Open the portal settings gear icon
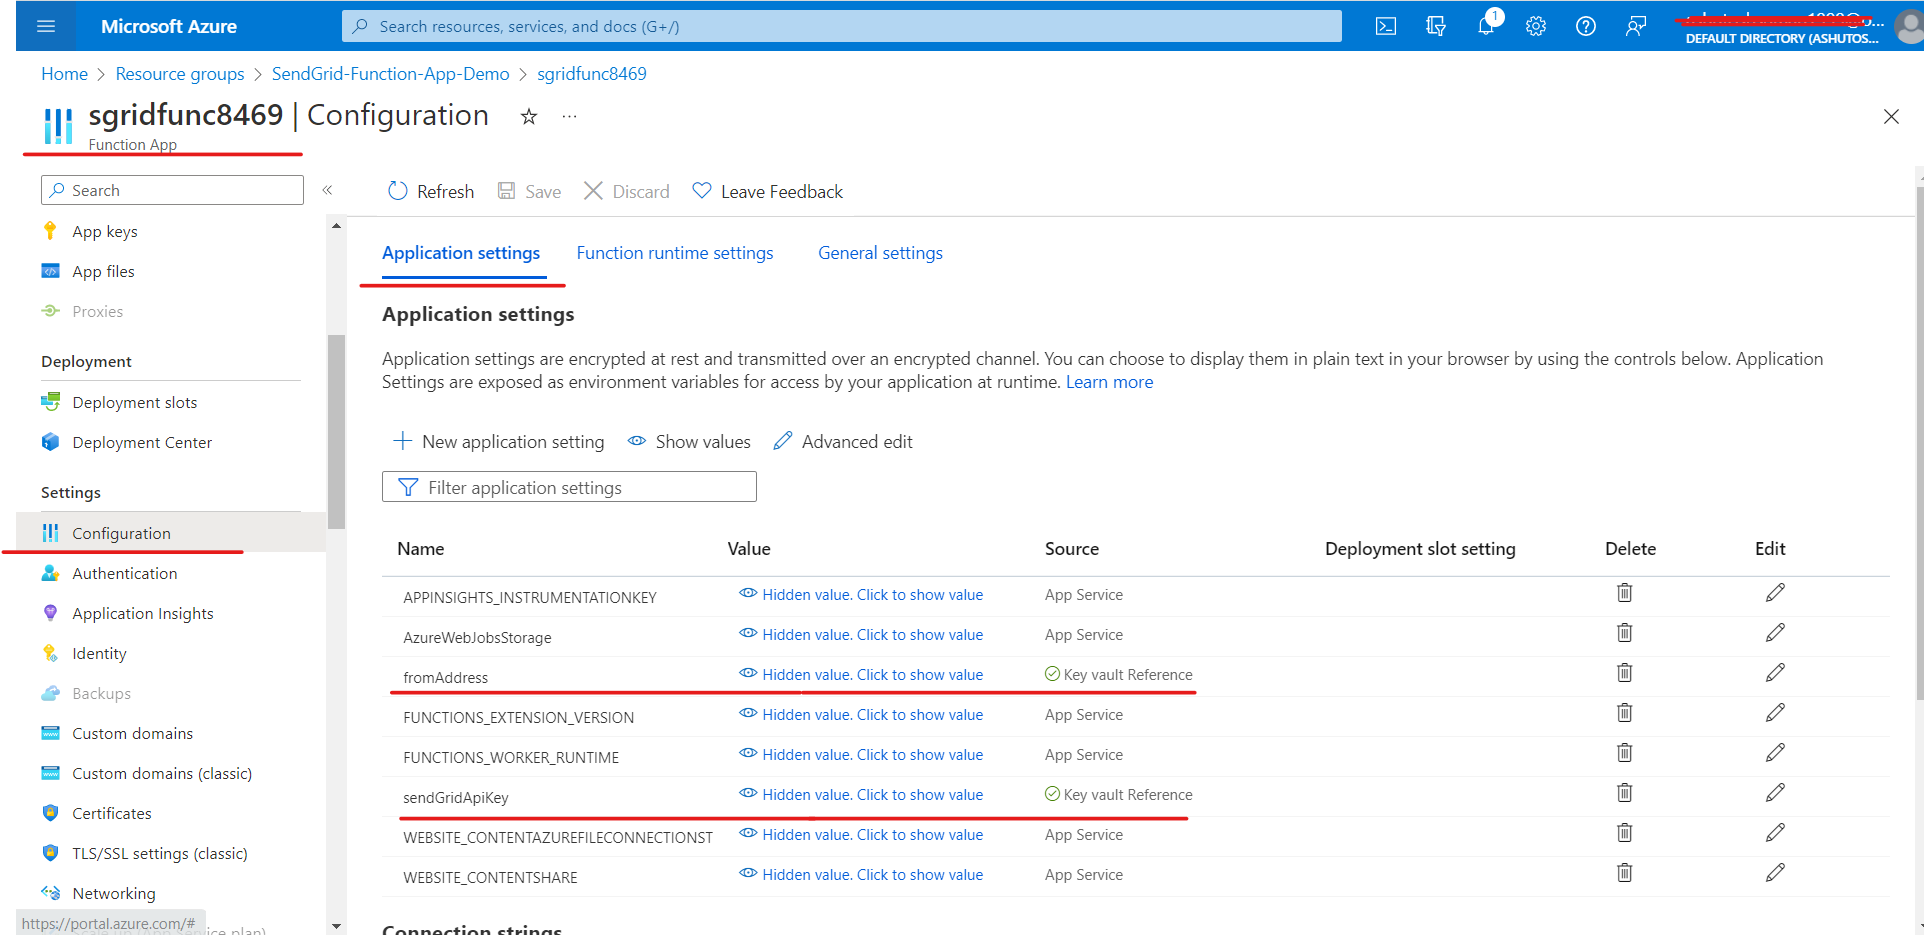Image resolution: width=1924 pixels, height=935 pixels. [x=1535, y=26]
